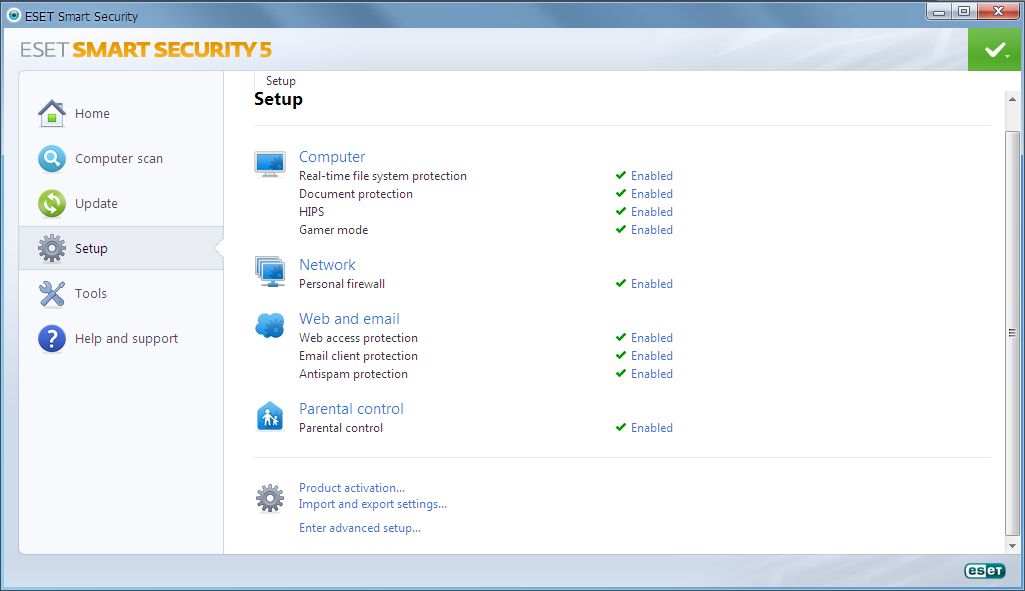This screenshot has width=1025, height=591.
Task: Click the Document protection label
Action: pyautogui.click(x=356, y=194)
